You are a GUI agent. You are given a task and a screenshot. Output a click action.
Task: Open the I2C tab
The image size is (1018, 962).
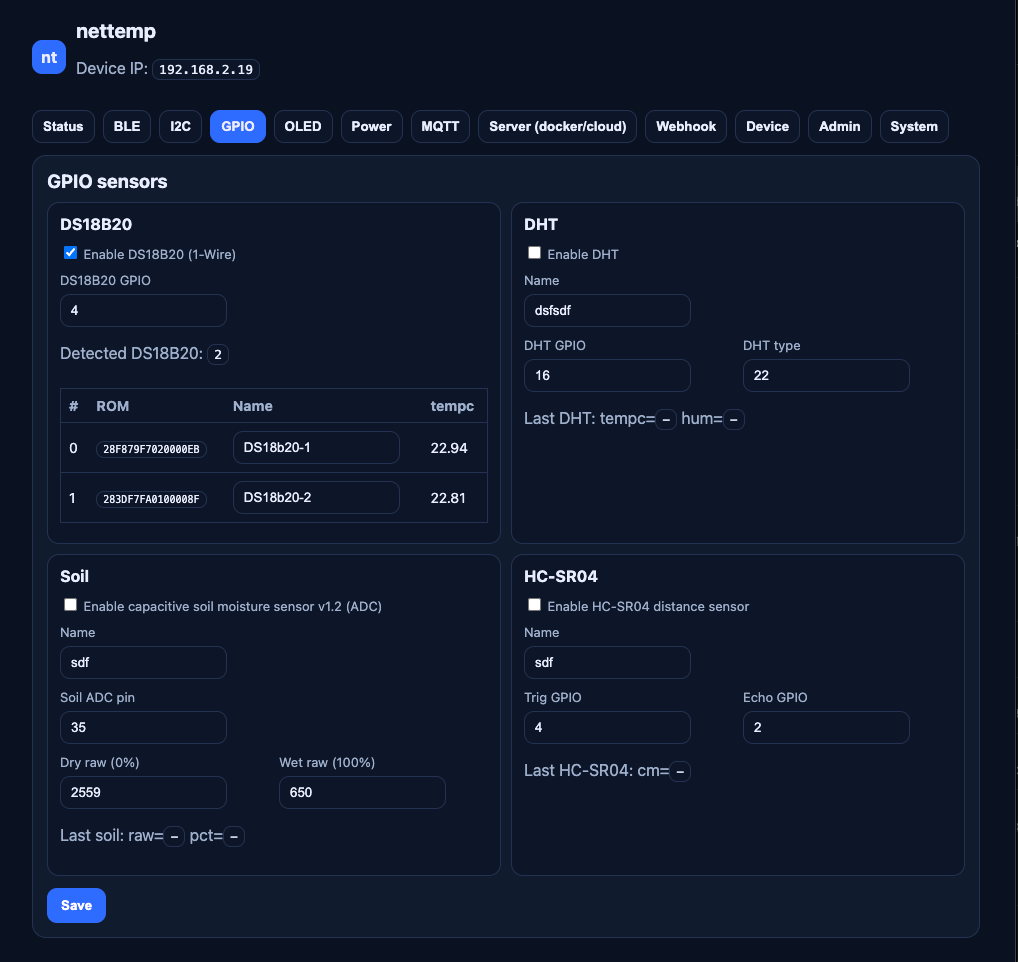click(180, 127)
